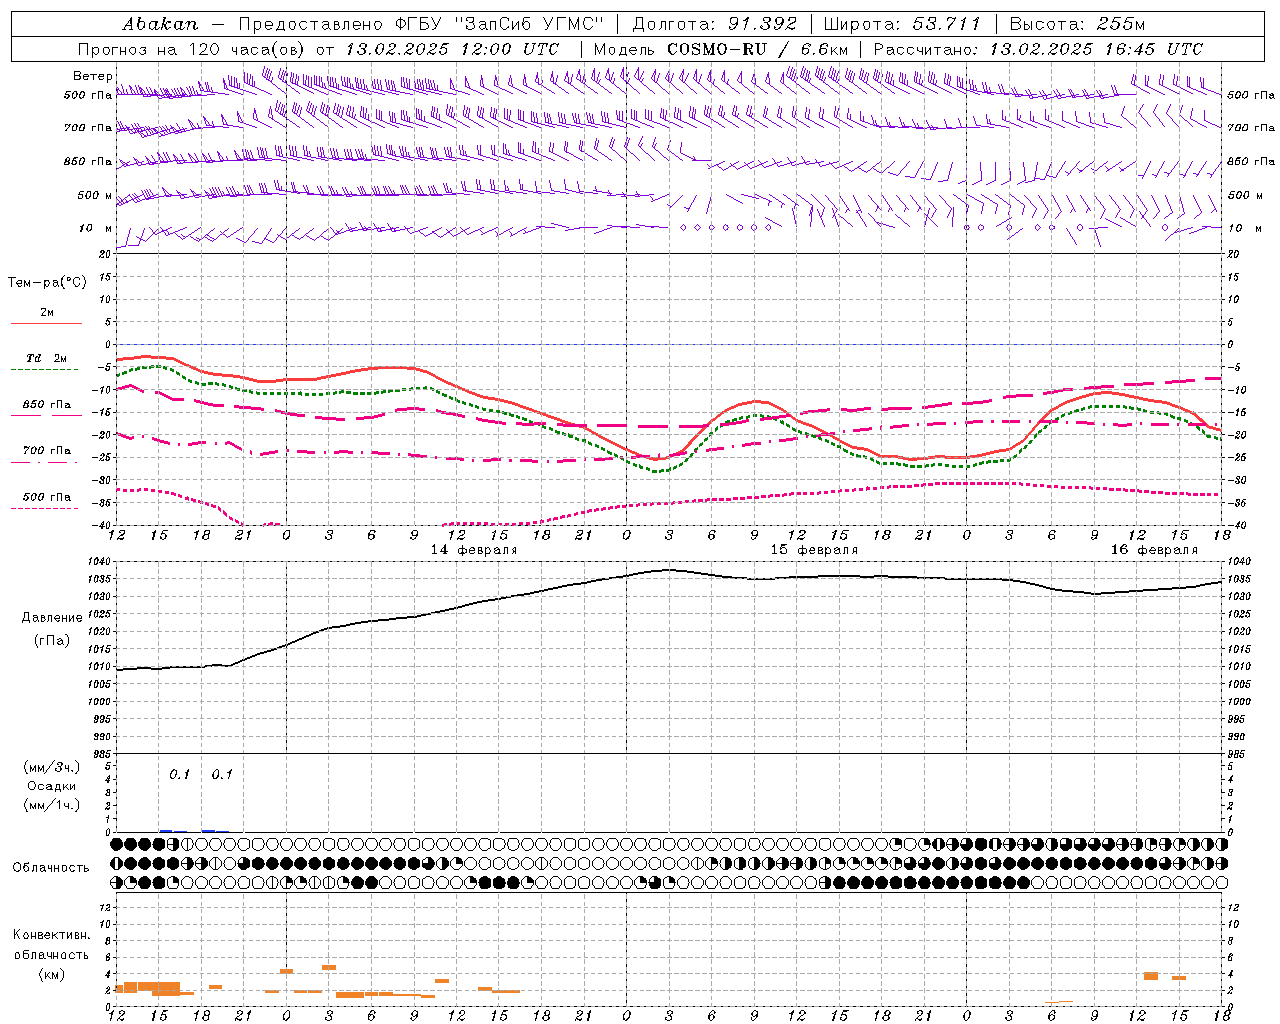Viewport: 1280px width, 1024px height.
Task: Click the blue horizontal 0°C line in temperature chart
Action: coord(669,344)
